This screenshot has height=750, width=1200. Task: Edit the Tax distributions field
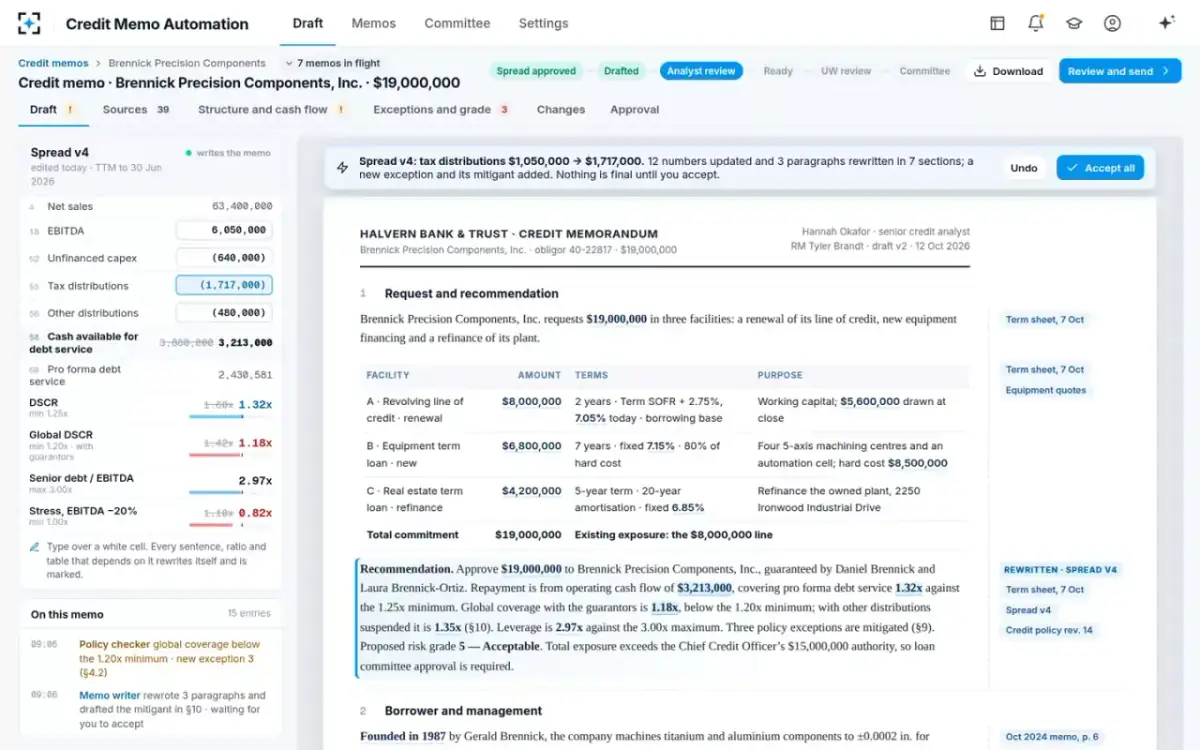coord(224,286)
